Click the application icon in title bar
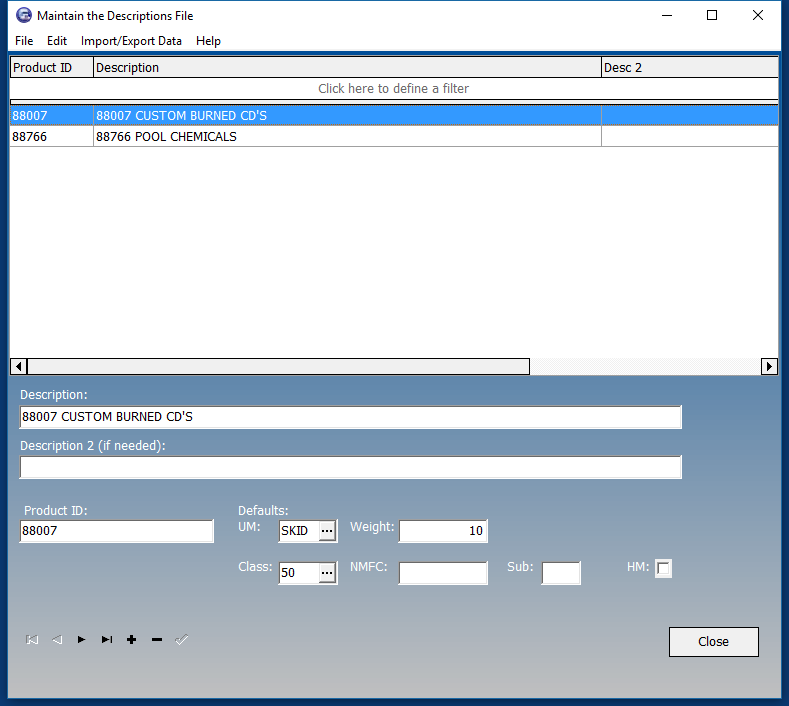Screen dimensions: 789x706 click(x=24, y=16)
